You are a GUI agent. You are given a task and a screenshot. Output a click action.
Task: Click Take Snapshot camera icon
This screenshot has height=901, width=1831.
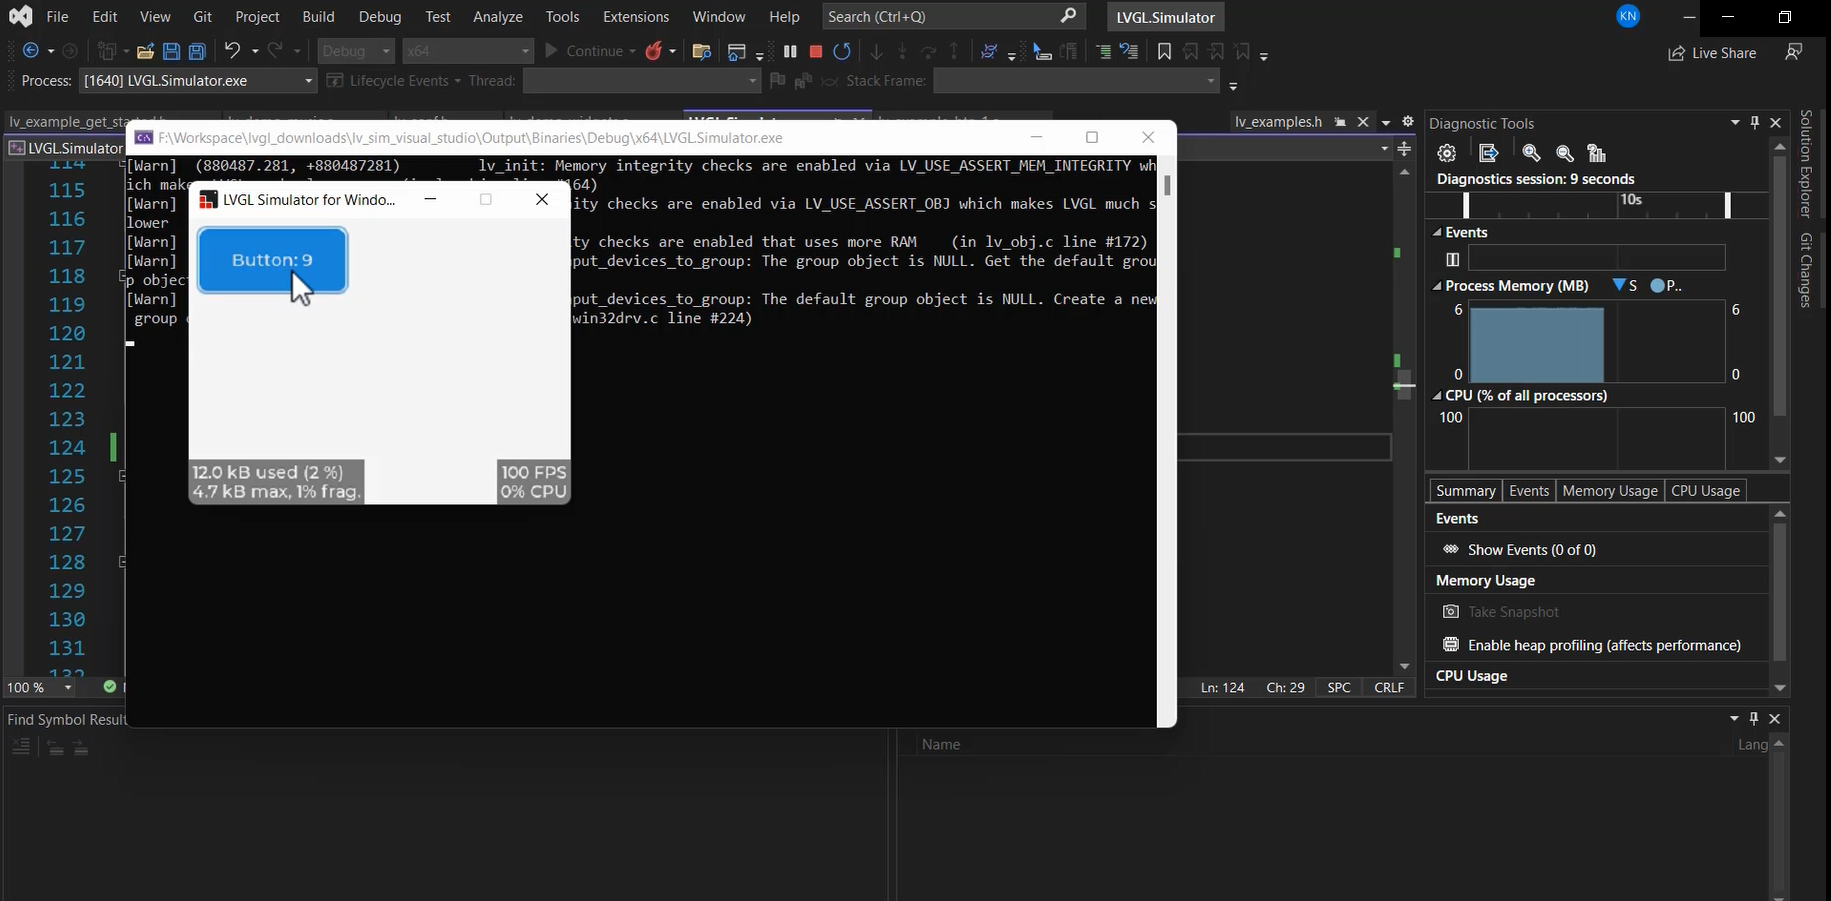(1451, 611)
